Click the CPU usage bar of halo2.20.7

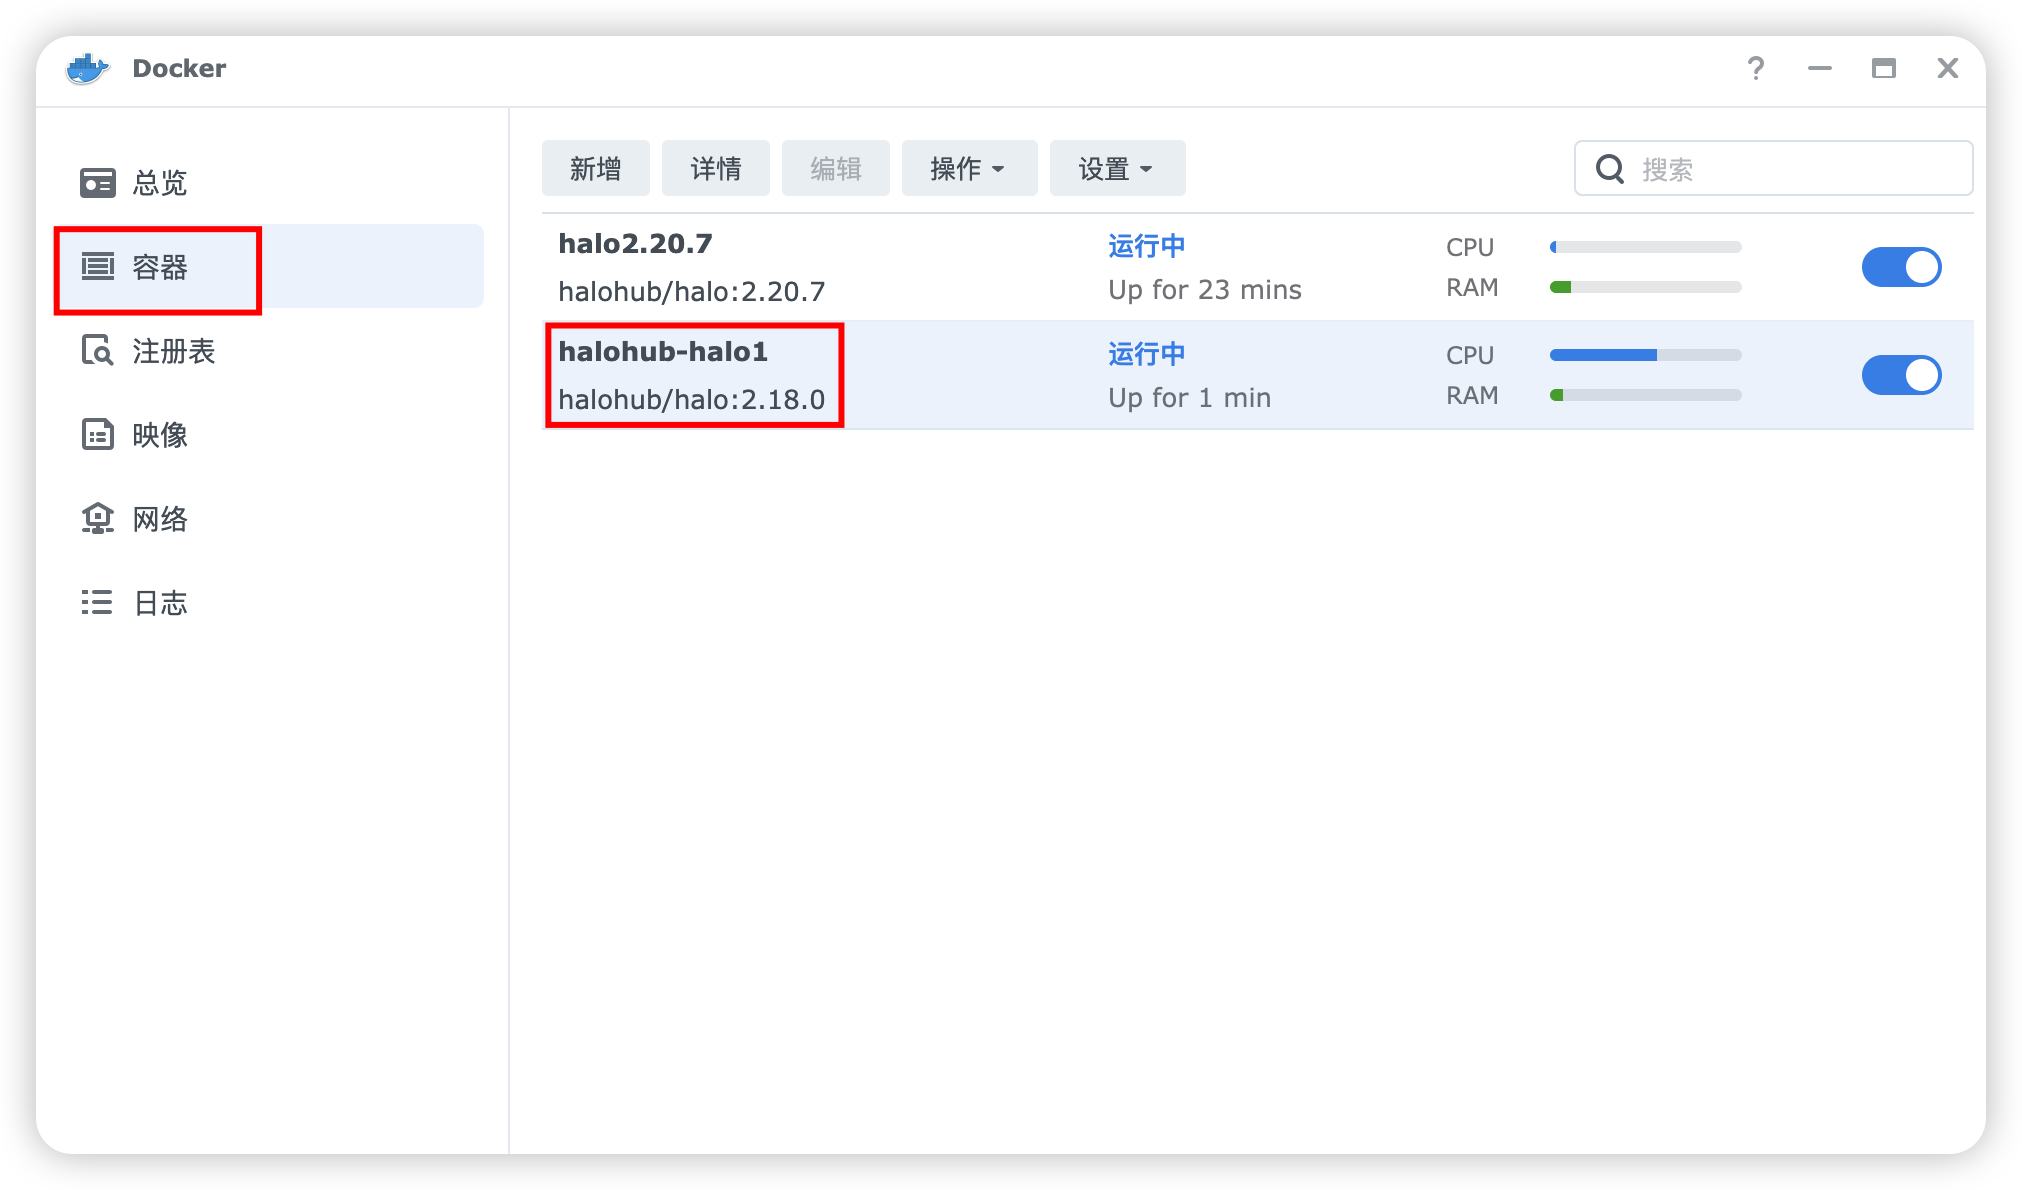tap(1646, 247)
